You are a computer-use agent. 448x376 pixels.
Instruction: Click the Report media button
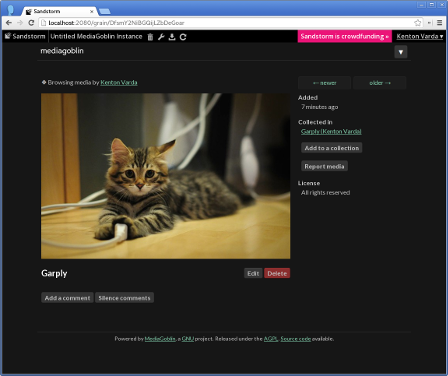tap(324, 166)
